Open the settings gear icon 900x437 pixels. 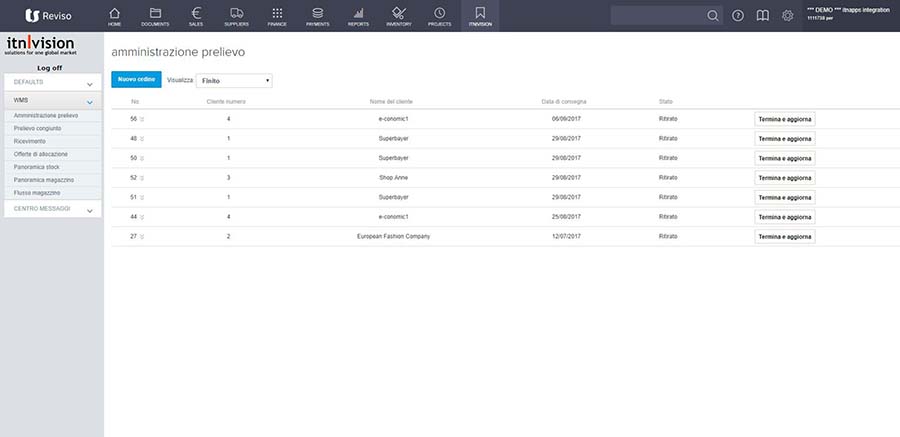pyautogui.click(x=787, y=16)
